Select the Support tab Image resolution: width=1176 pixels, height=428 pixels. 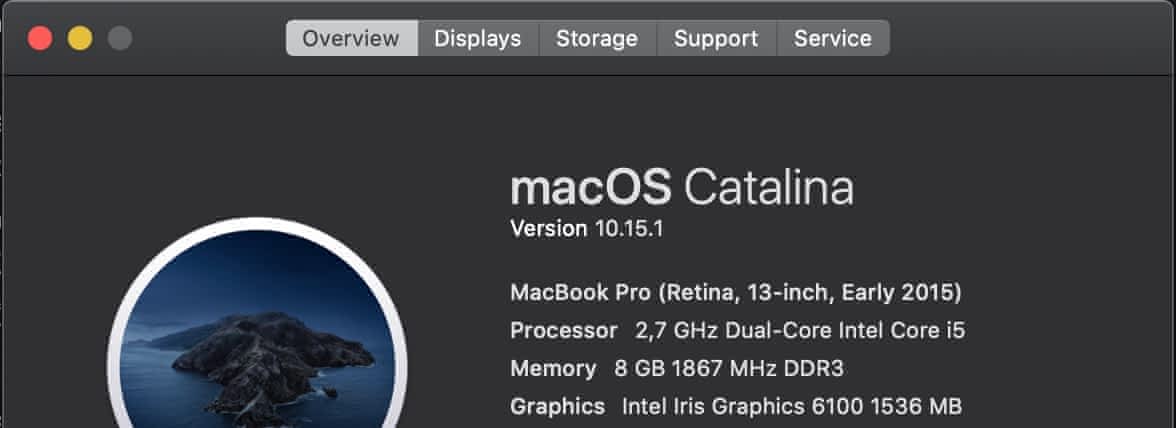click(716, 39)
